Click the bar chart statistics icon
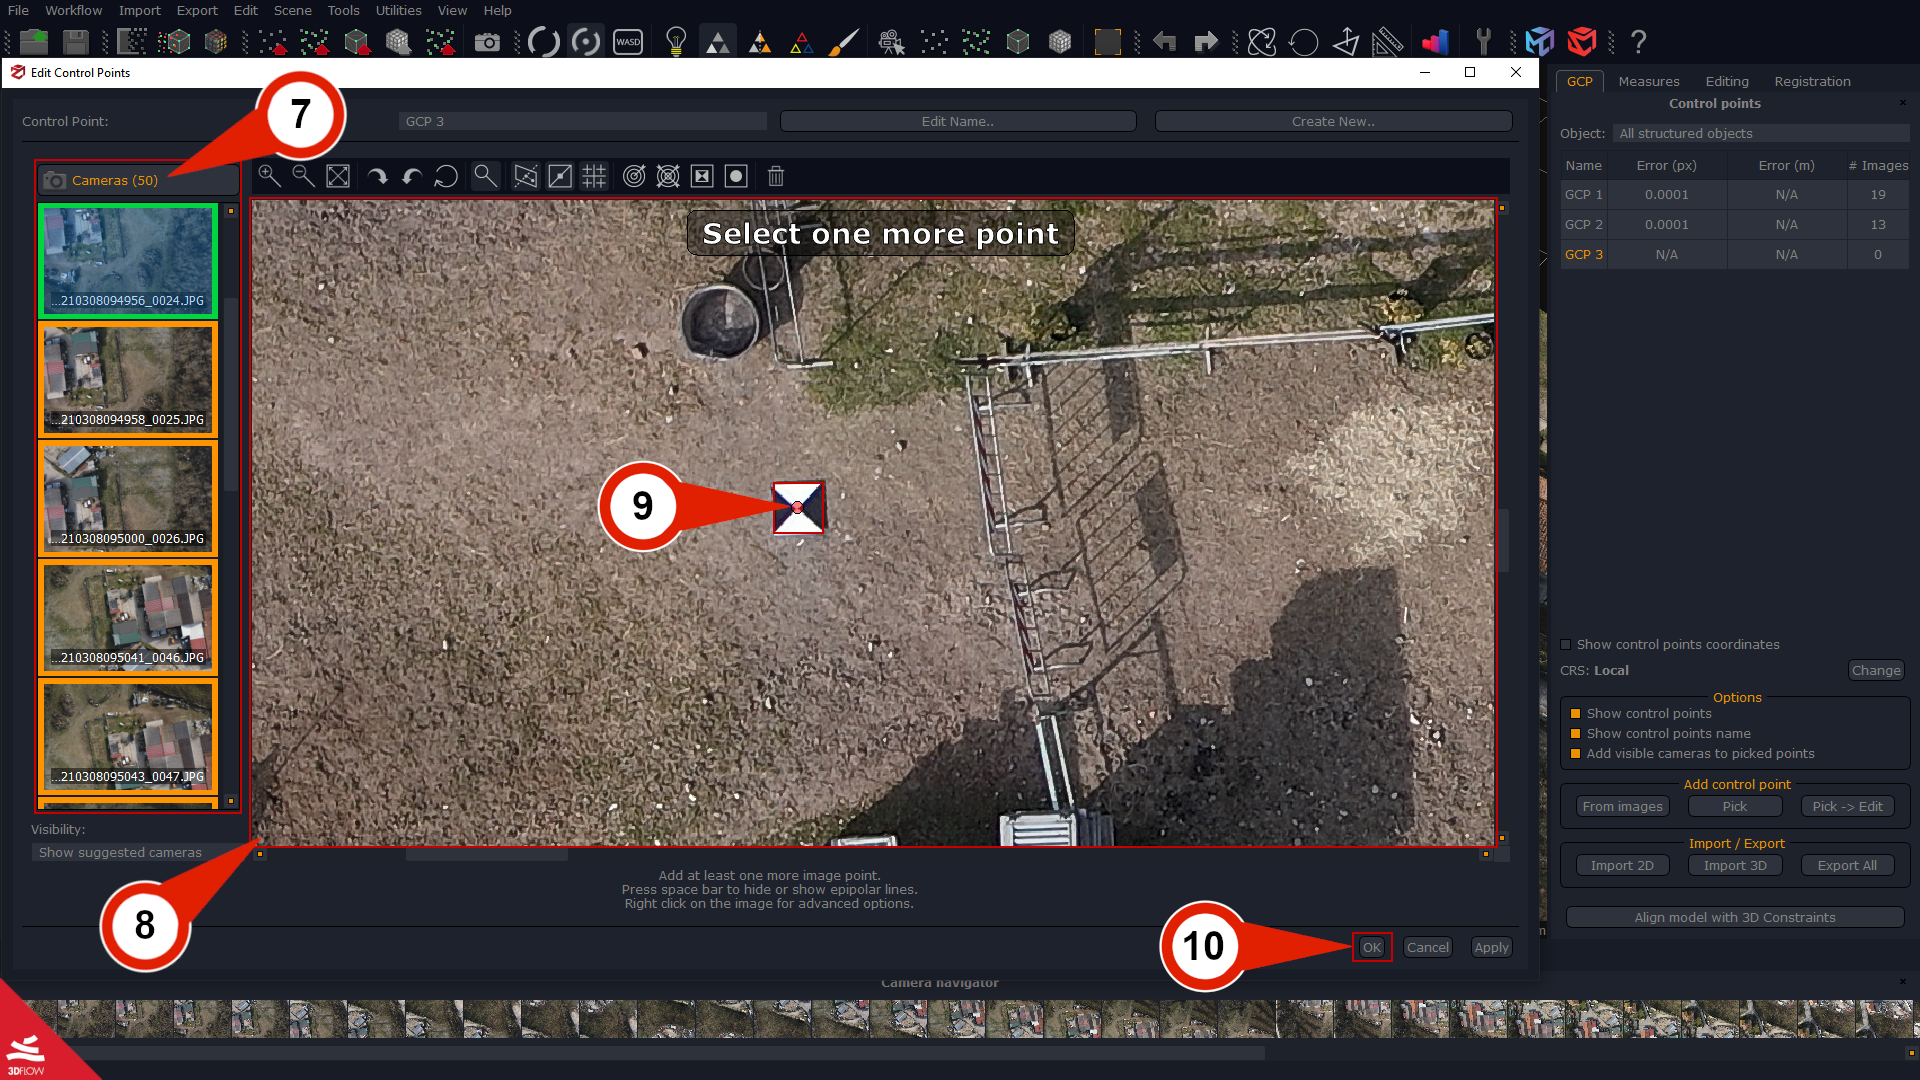The width and height of the screenshot is (1920, 1080). point(1435,42)
